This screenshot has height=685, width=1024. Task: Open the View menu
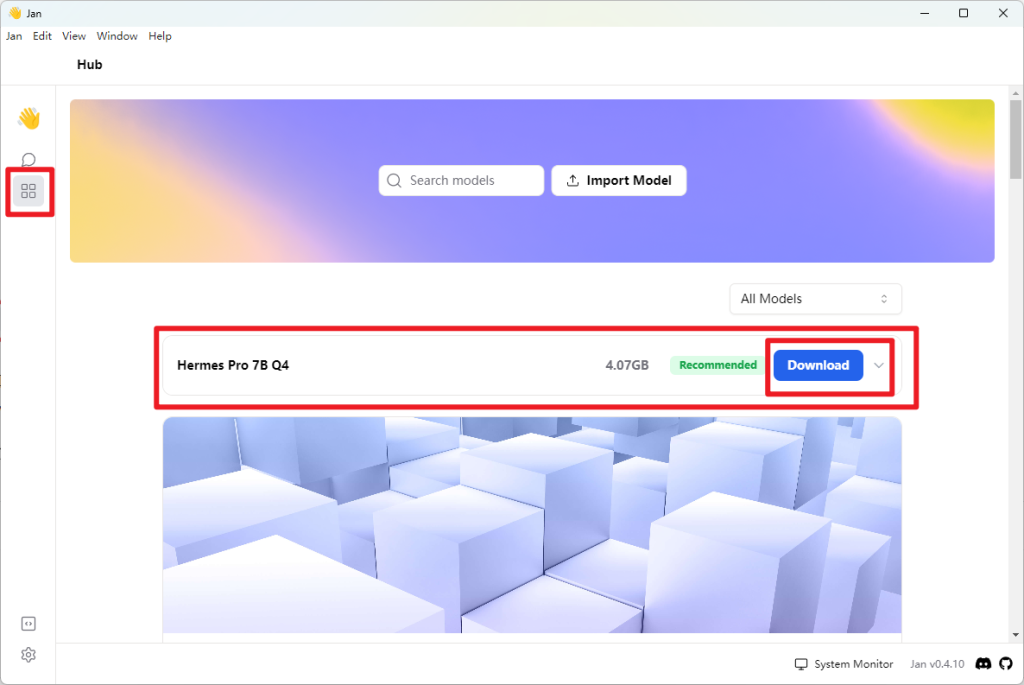point(74,36)
